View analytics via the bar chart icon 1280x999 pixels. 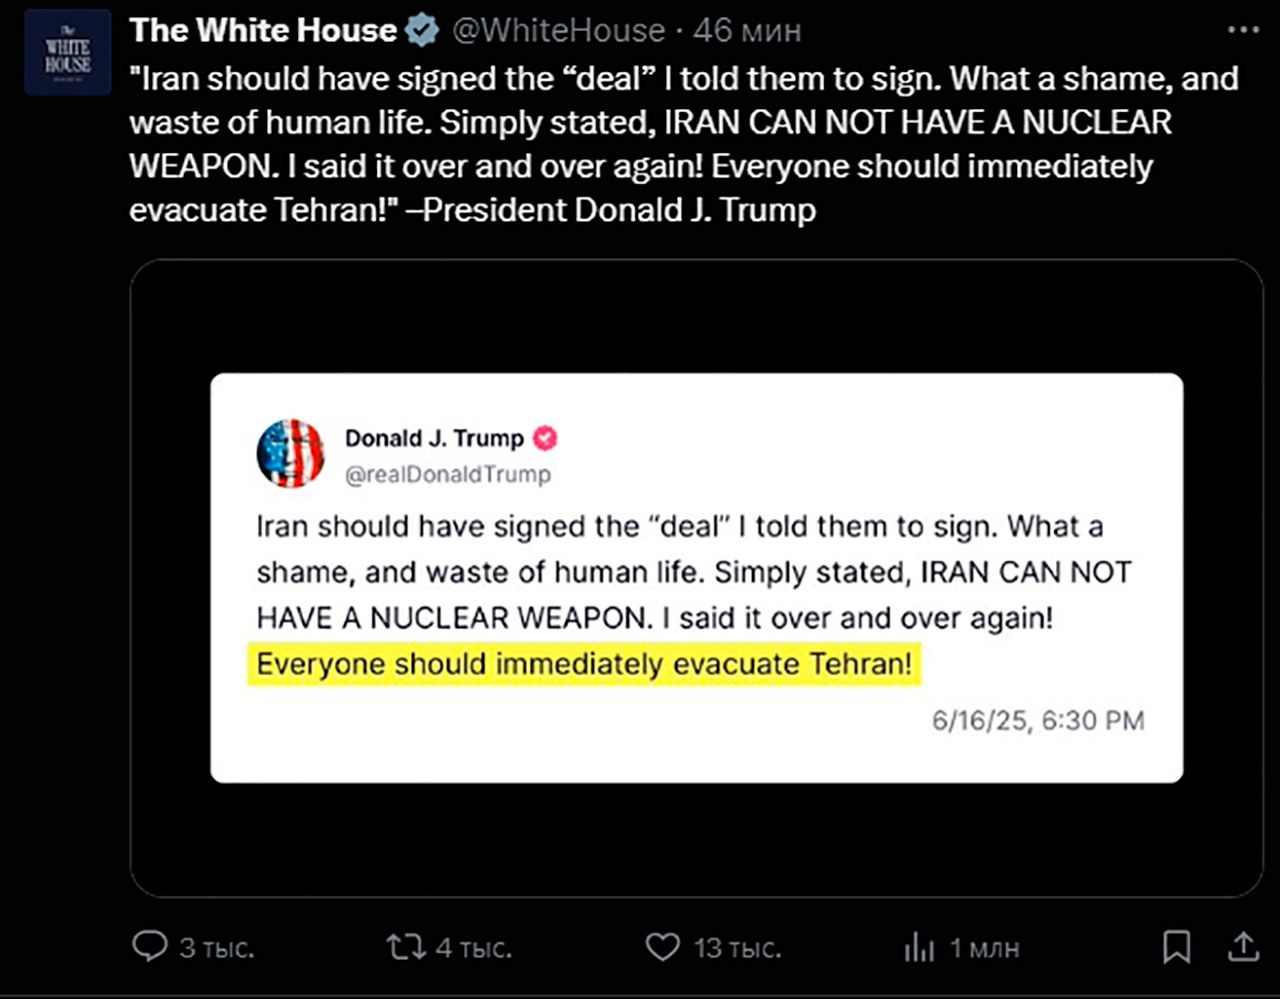919,947
